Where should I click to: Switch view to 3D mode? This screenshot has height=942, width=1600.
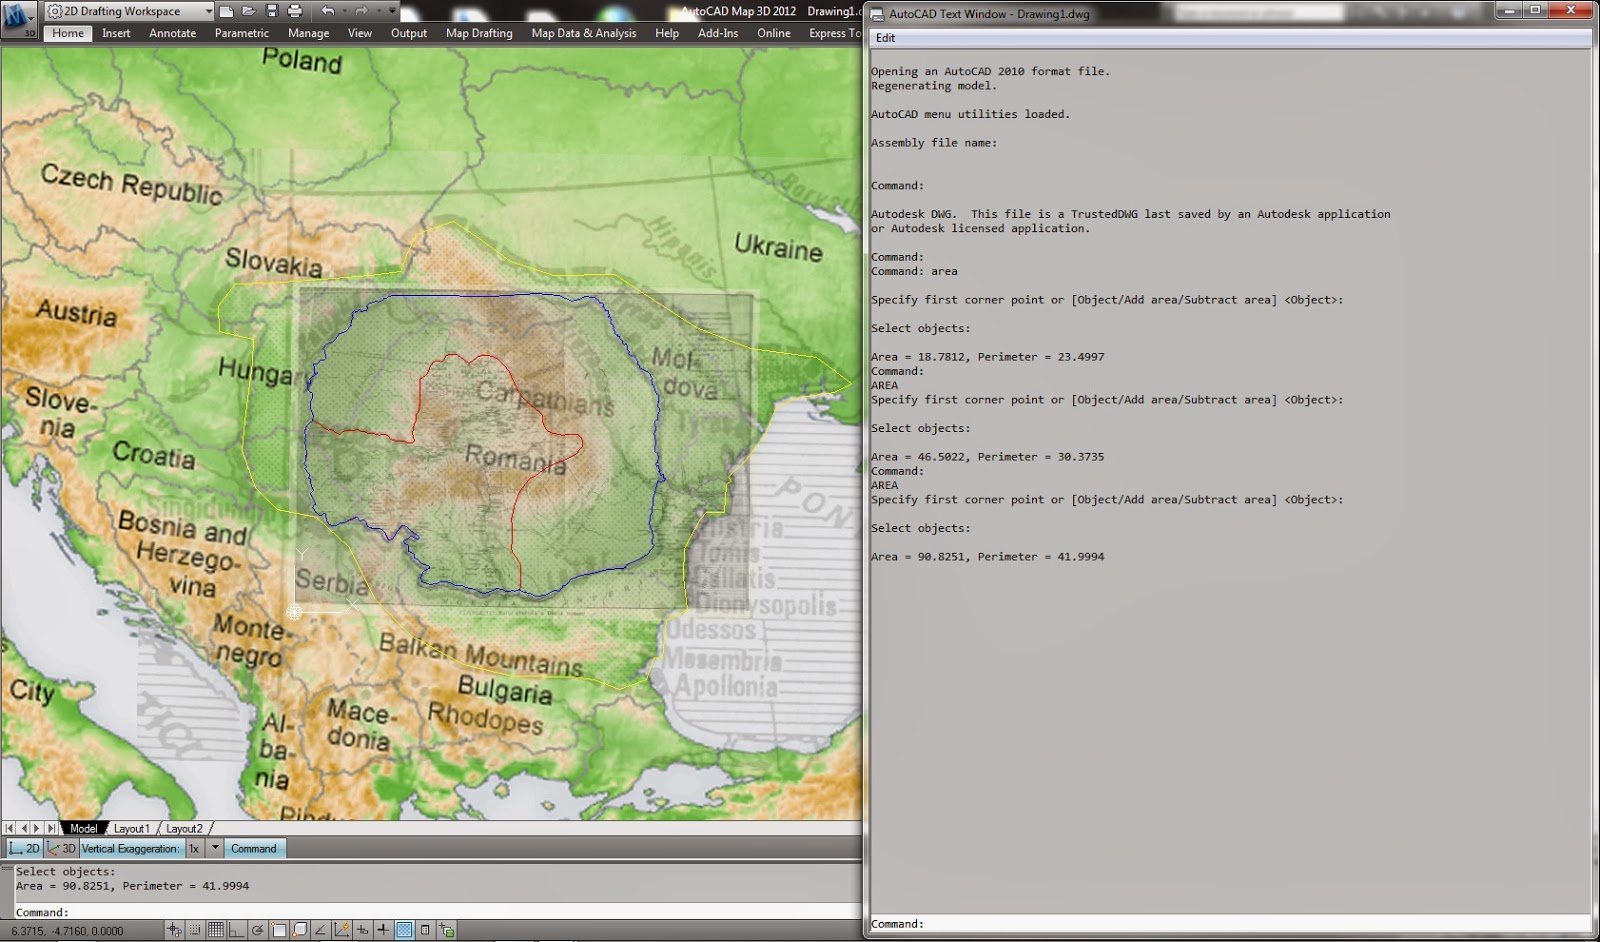coord(62,848)
